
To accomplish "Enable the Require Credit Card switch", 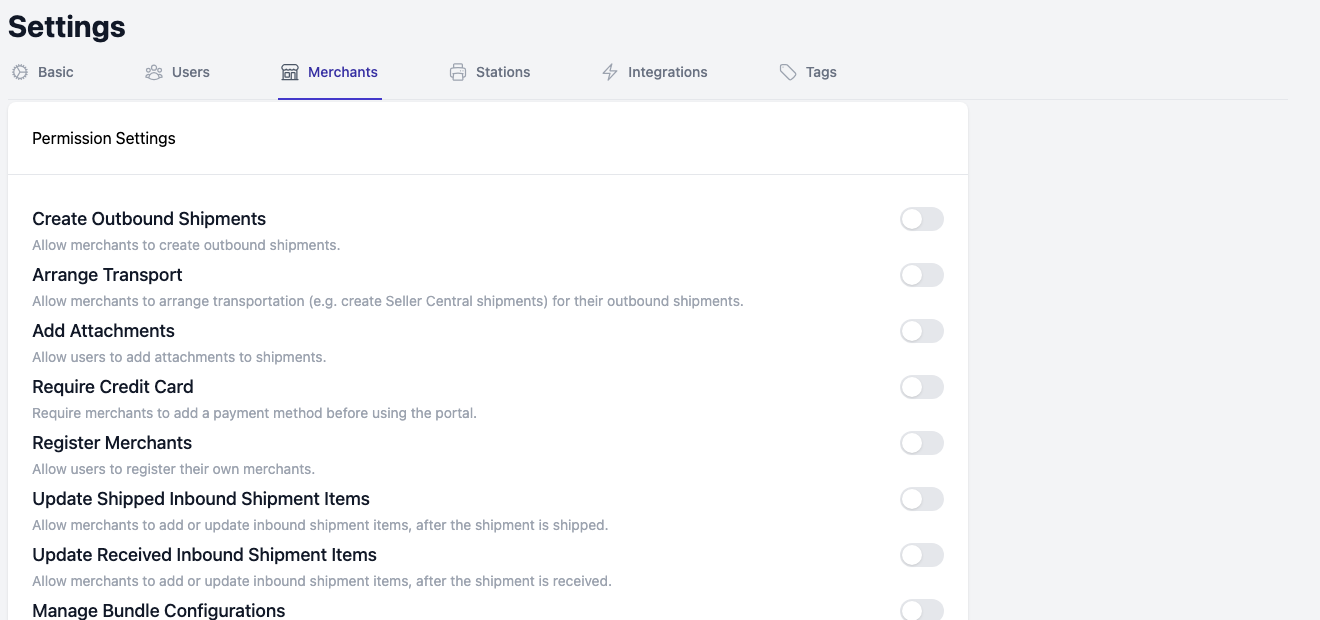I will tap(922, 387).
